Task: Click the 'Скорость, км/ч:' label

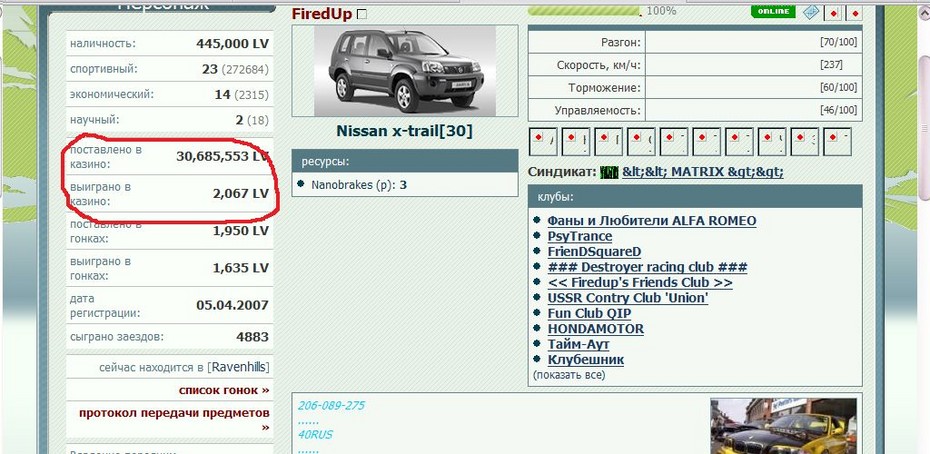Action: (x=599, y=65)
